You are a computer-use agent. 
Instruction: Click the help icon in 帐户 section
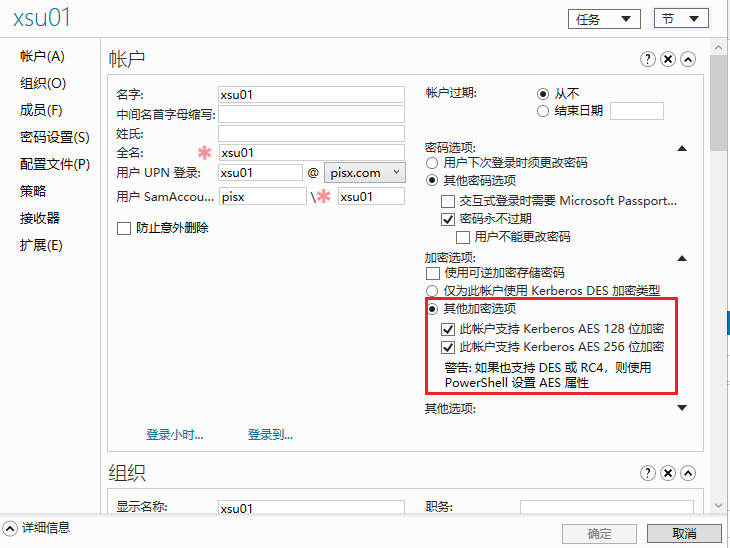[x=649, y=60]
